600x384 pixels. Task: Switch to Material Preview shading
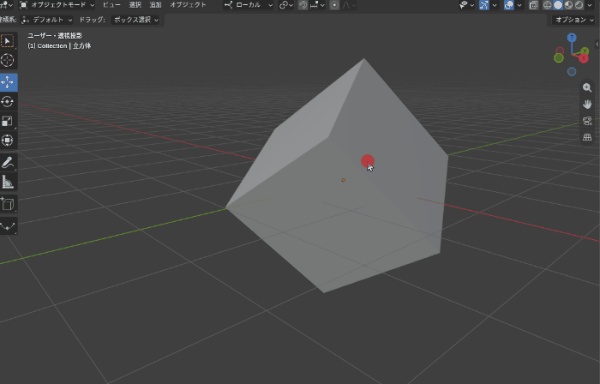[569, 5]
